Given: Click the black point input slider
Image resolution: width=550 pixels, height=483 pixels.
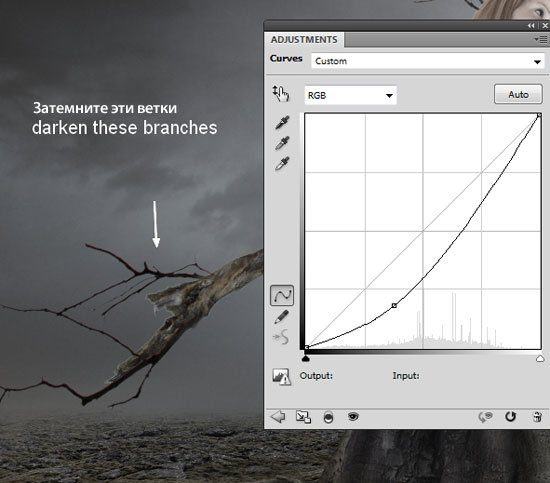Looking at the screenshot, I should [x=306, y=358].
